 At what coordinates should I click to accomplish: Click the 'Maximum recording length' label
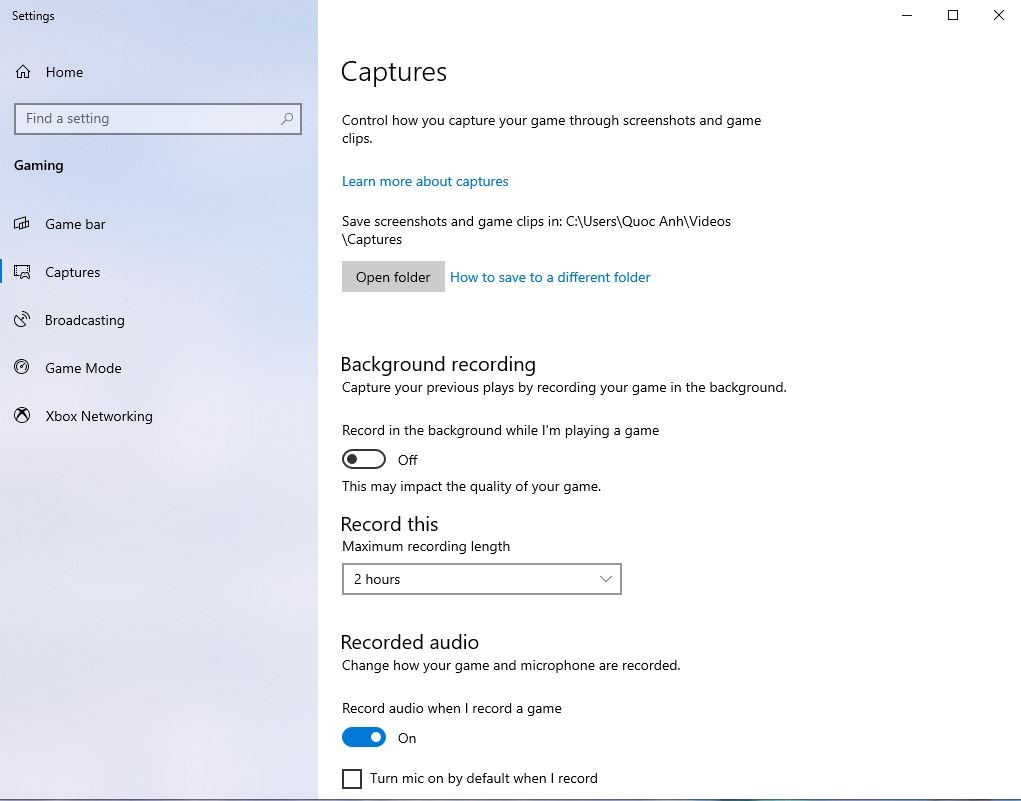point(425,546)
